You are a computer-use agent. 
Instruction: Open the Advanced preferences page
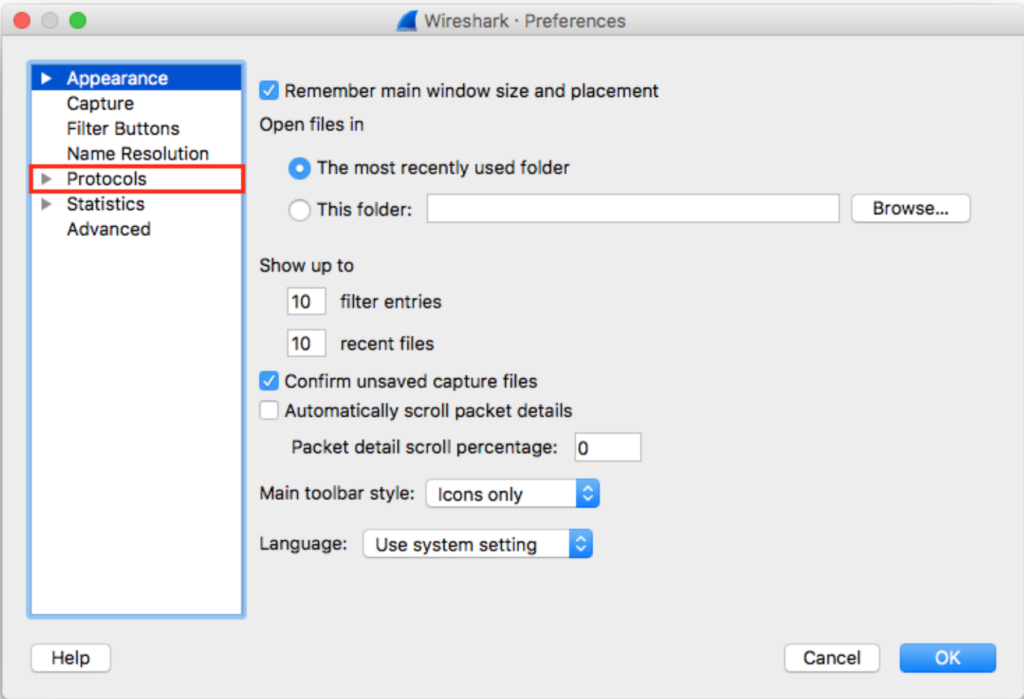click(109, 229)
